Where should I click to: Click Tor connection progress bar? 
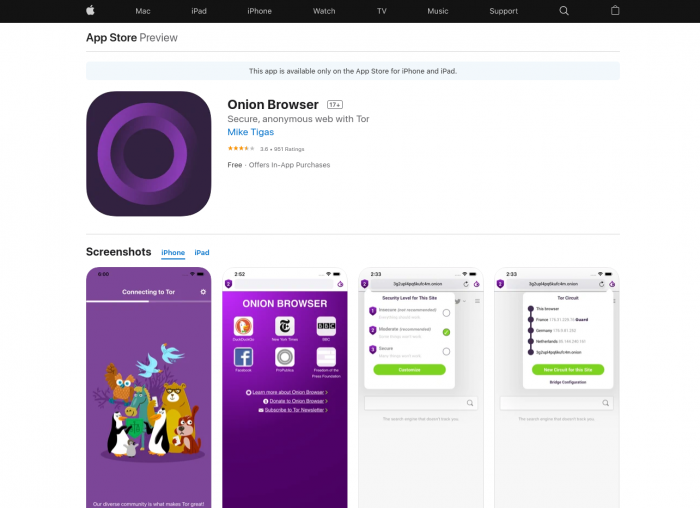coord(149,302)
